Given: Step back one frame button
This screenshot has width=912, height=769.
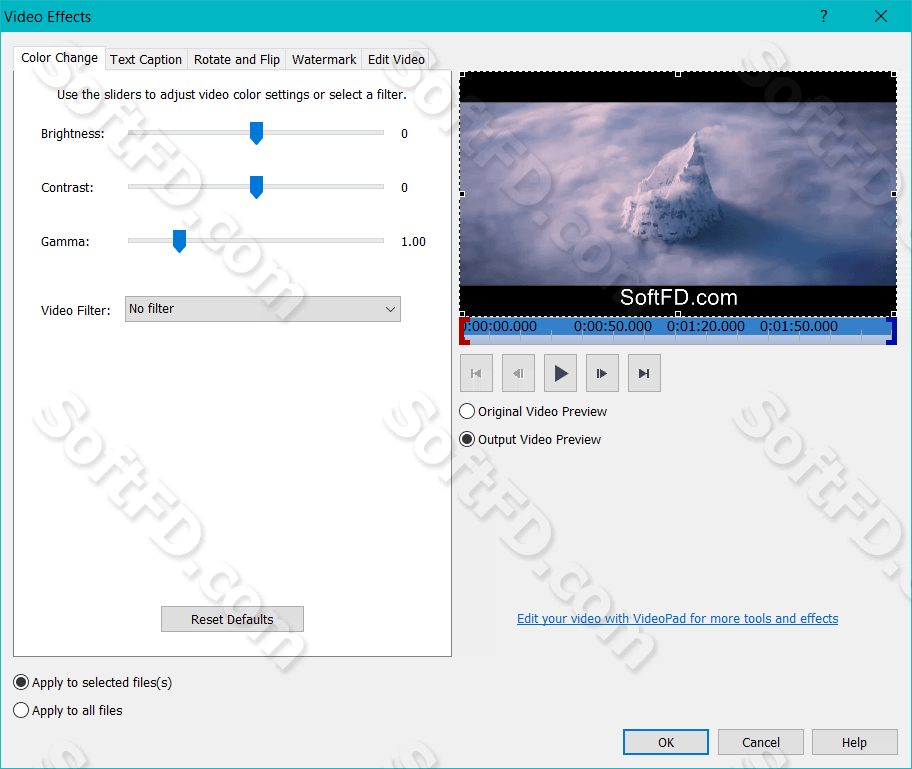Looking at the screenshot, I should (518, 373).
